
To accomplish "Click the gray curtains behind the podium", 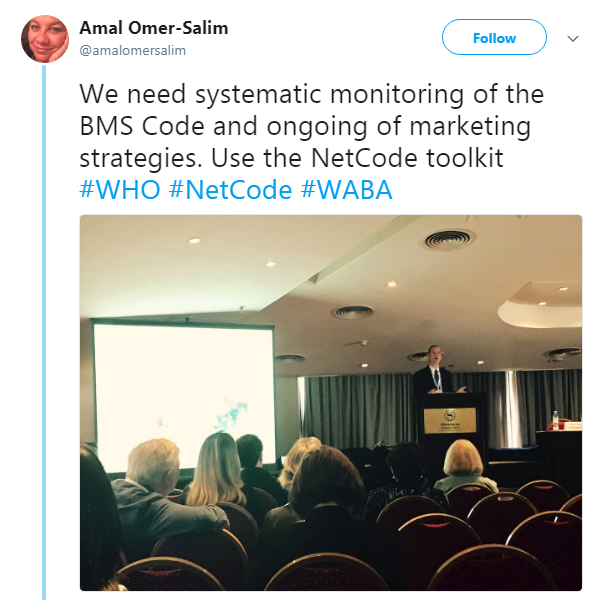I will click(358, 410).
